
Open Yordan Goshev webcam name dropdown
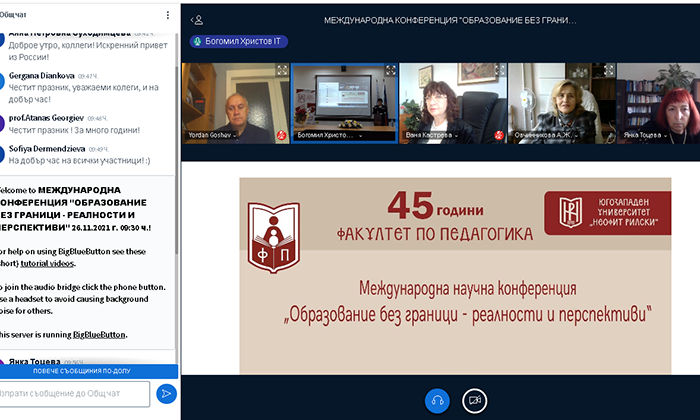[x=212, y=135]
